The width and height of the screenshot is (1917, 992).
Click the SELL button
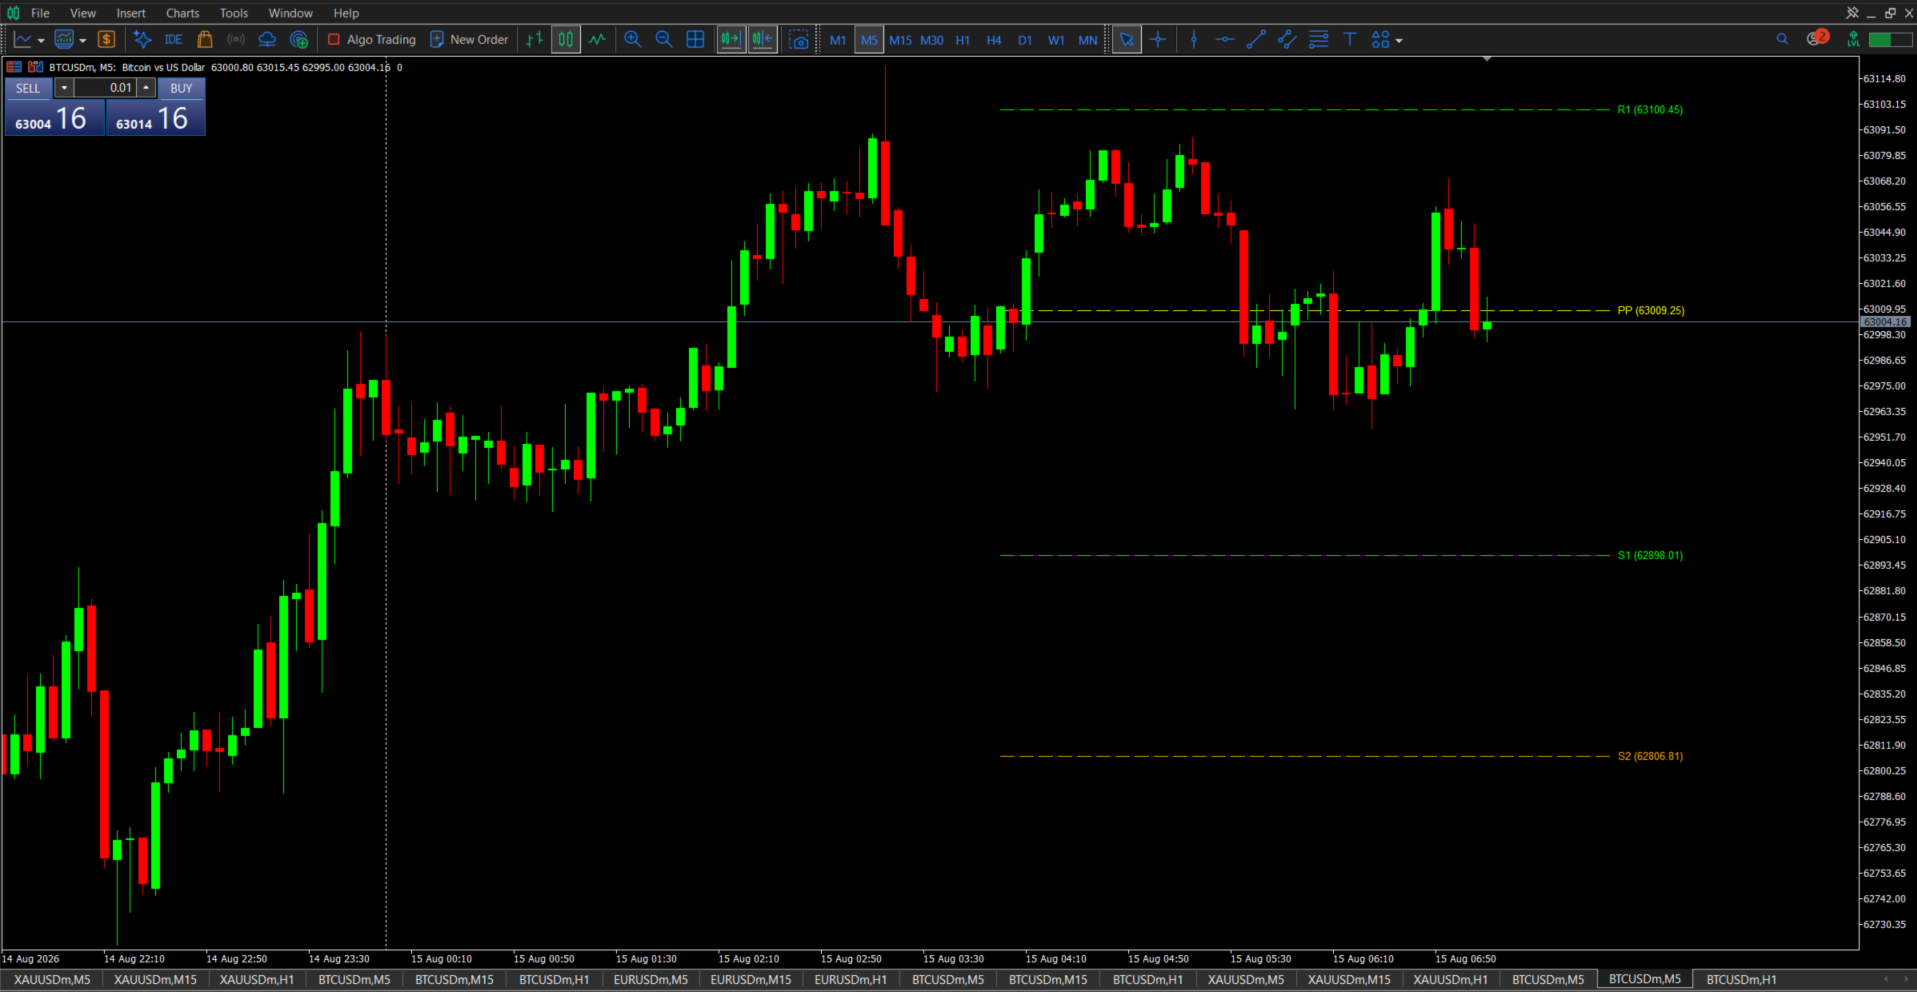coord(28,88)
